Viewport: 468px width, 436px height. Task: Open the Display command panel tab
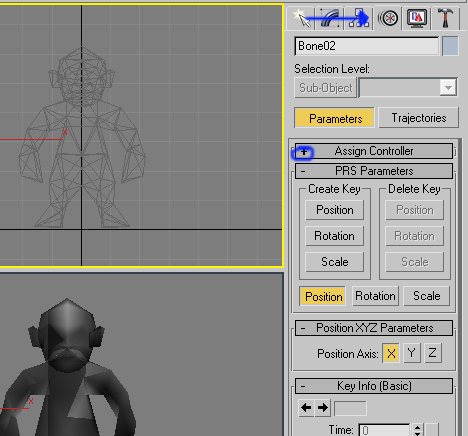pyautogui.click(x=417, y=18)
